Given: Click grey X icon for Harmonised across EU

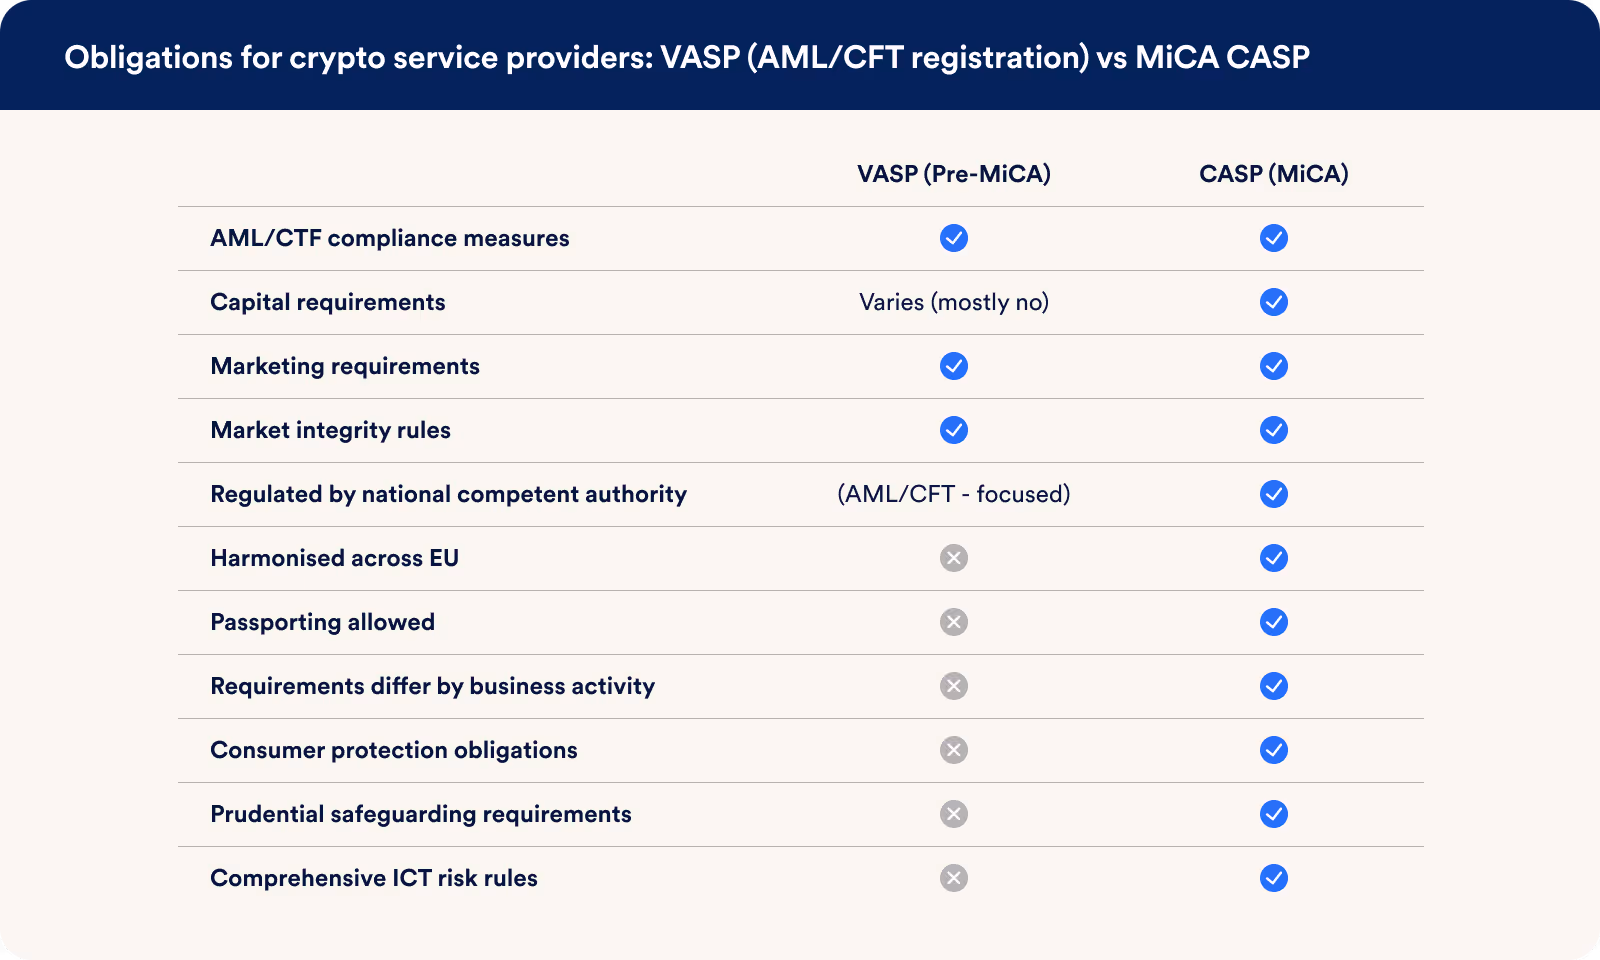Looking at the screenshot, I should pyautogui.click(x=954, y=558).
